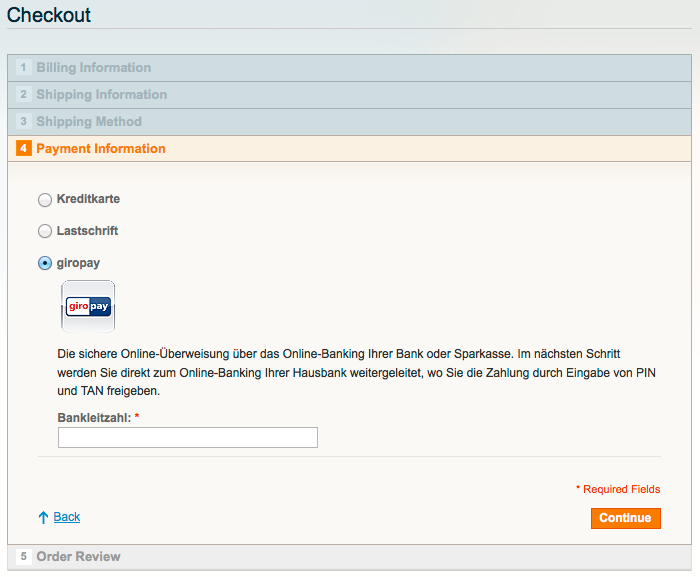The height and width of the screenshot is (577, 700).
Task: Click the step number 3 badge
Action: (x=24, y=121)
